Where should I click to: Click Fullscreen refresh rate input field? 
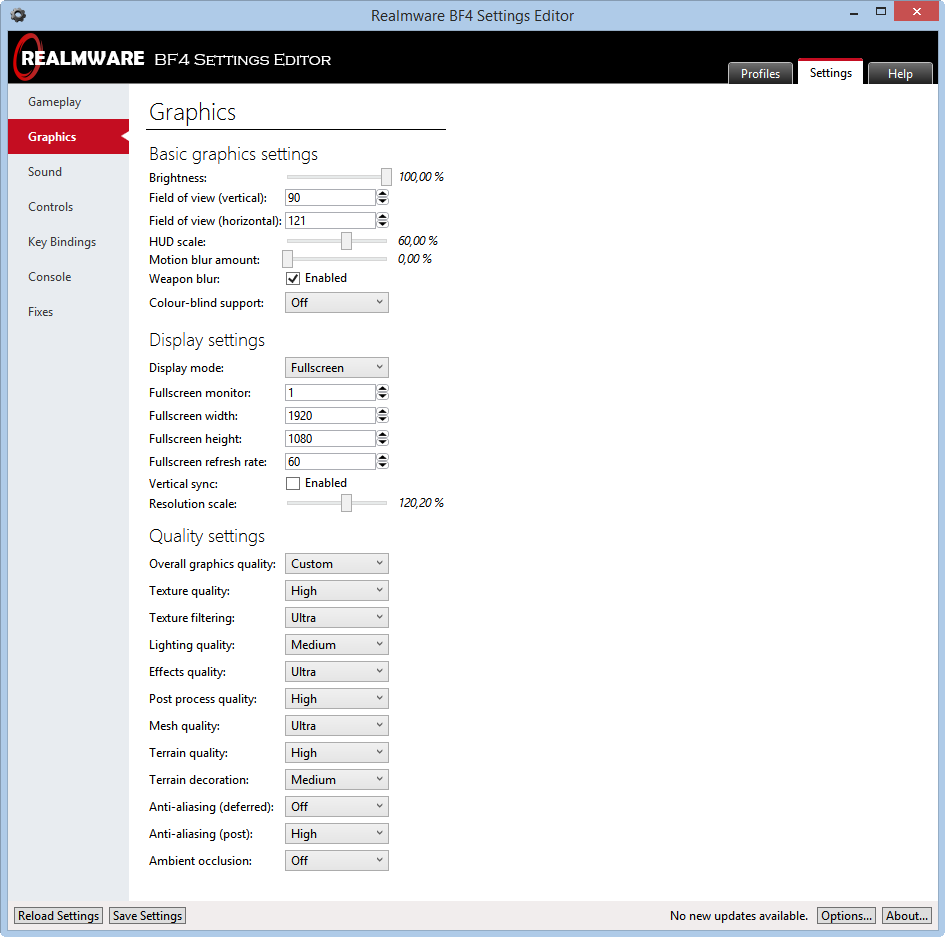click(331, 461)
